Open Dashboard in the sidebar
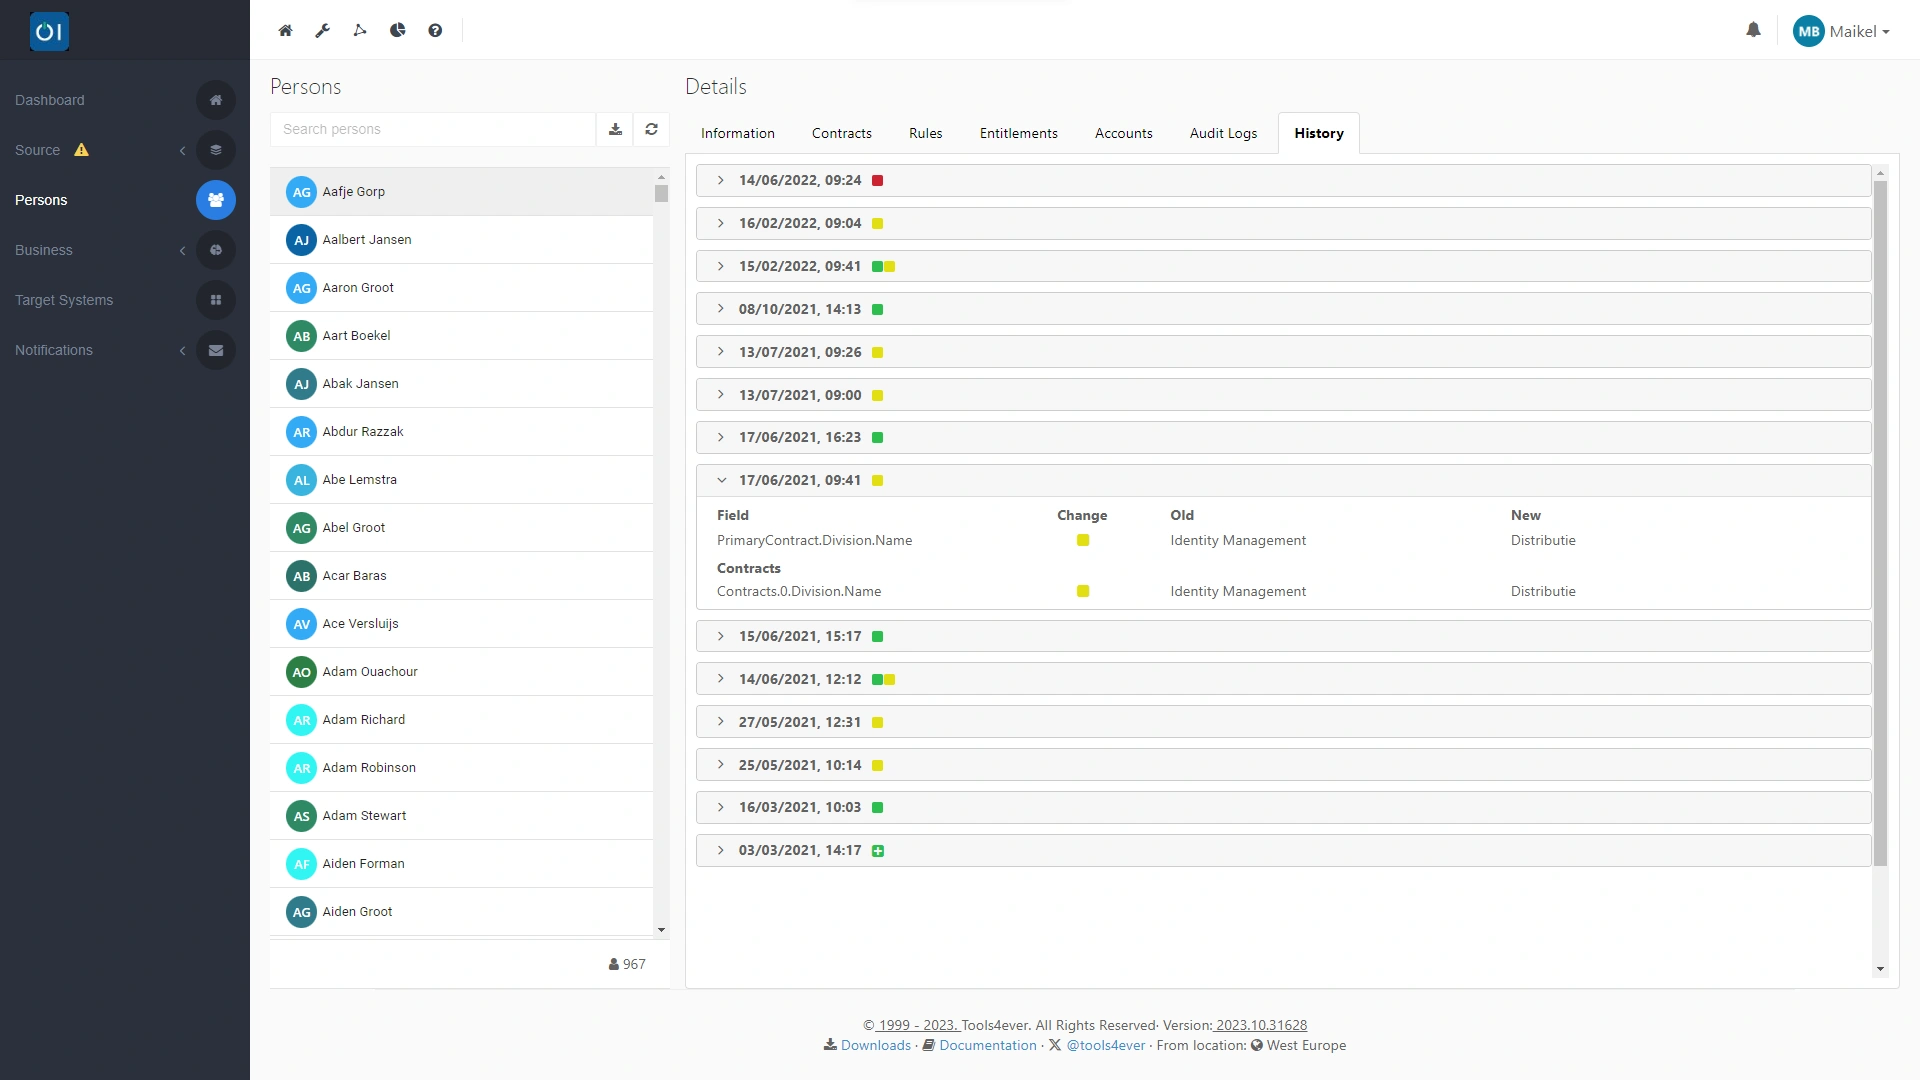Image resolution: width=1920 pixels, height=1080 pixels. (50, 100)
